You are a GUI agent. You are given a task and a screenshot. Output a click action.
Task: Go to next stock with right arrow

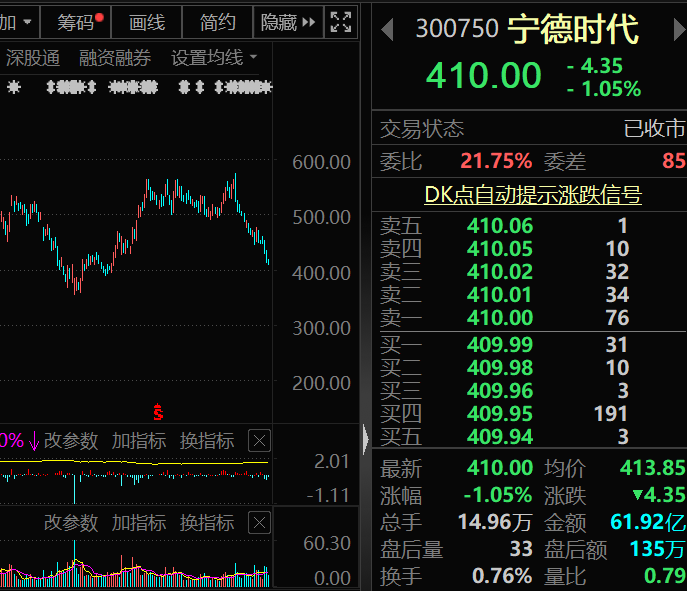tap(678, 30)
